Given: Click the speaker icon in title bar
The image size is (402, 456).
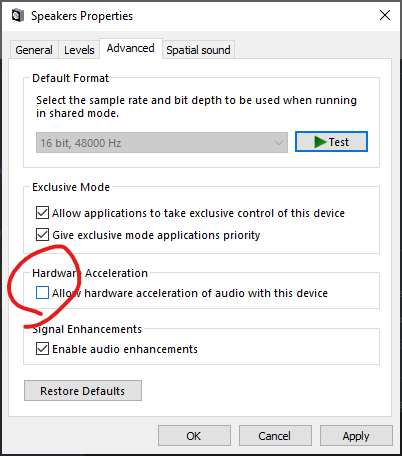Looking at the screenshot, I should tap(18, 16).
